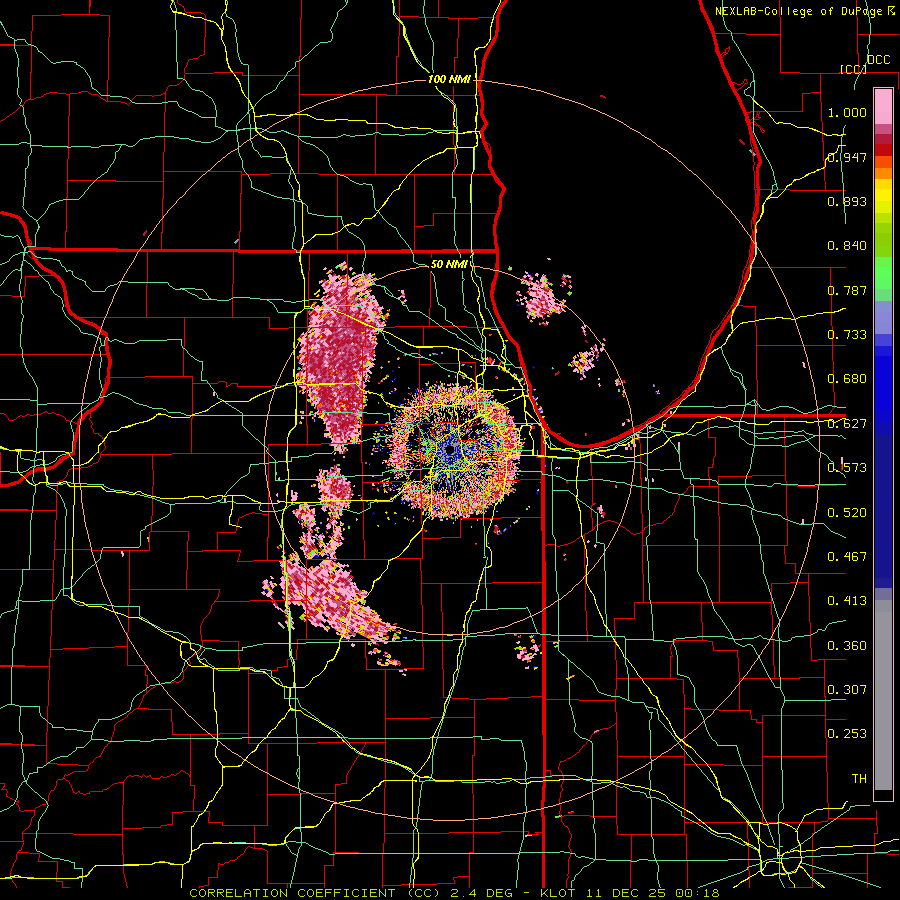Select the 0.893 scale value
Viewport: 900px width, 900px height.
coord(847,201)
